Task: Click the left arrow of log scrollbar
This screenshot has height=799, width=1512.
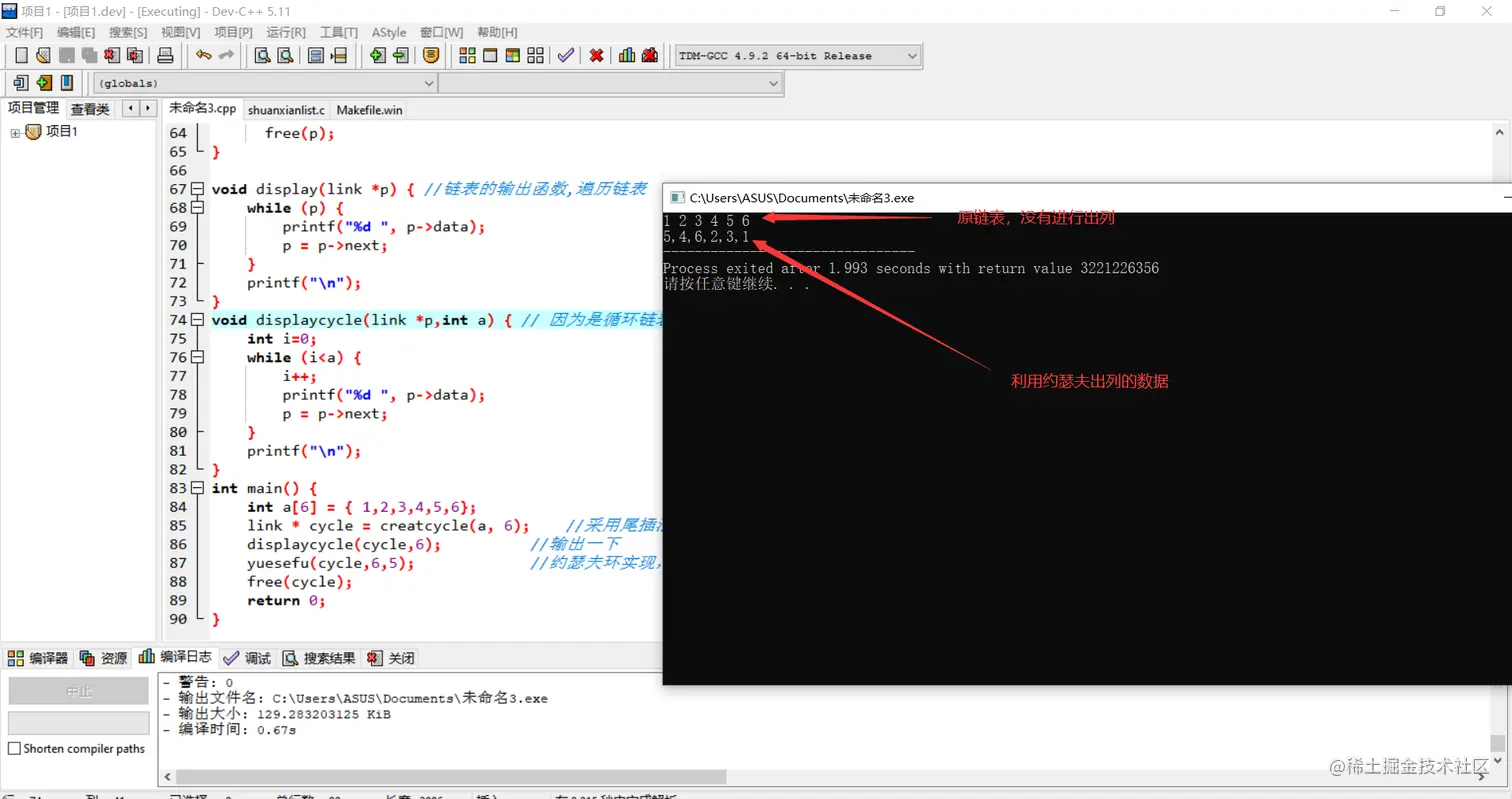Action: (x=168, y=777)
